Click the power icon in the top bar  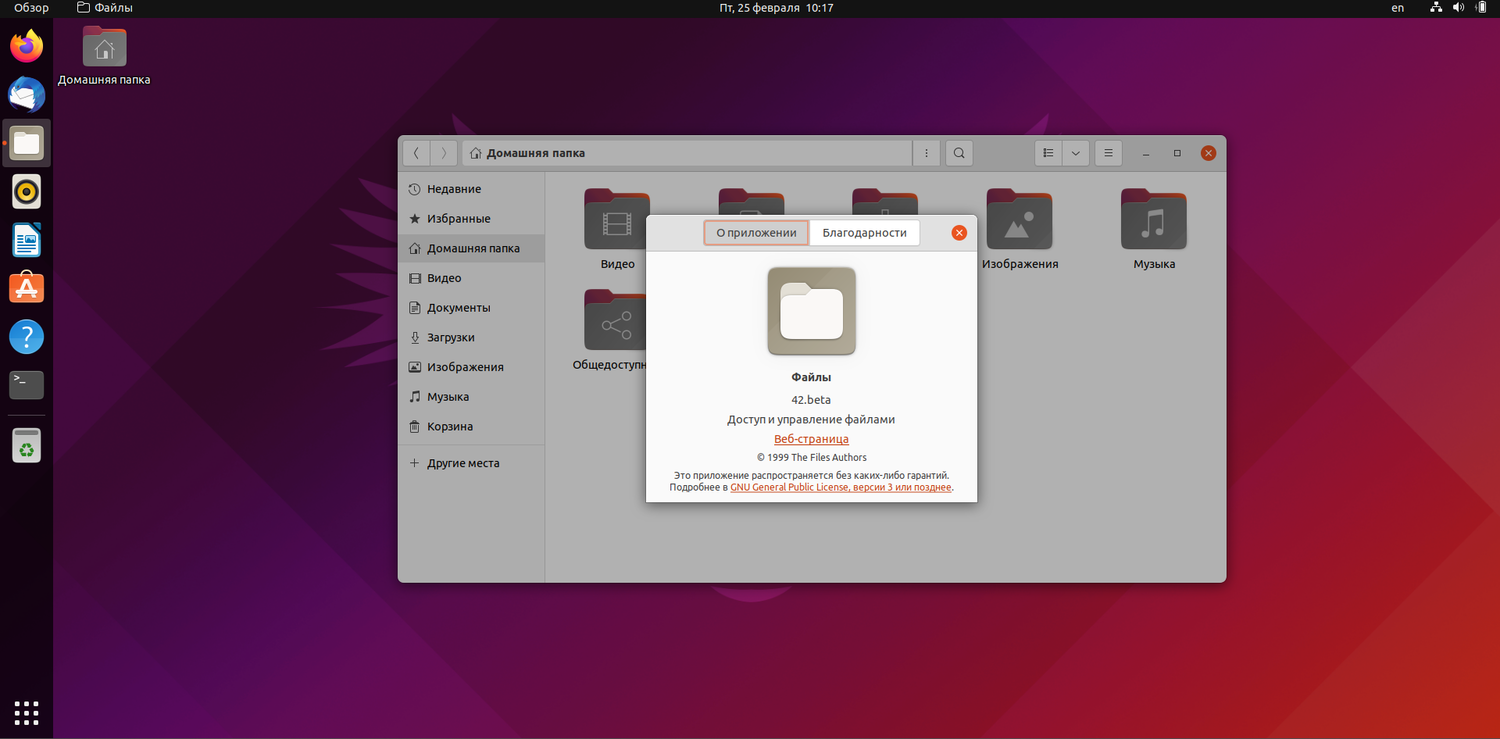1480,8
